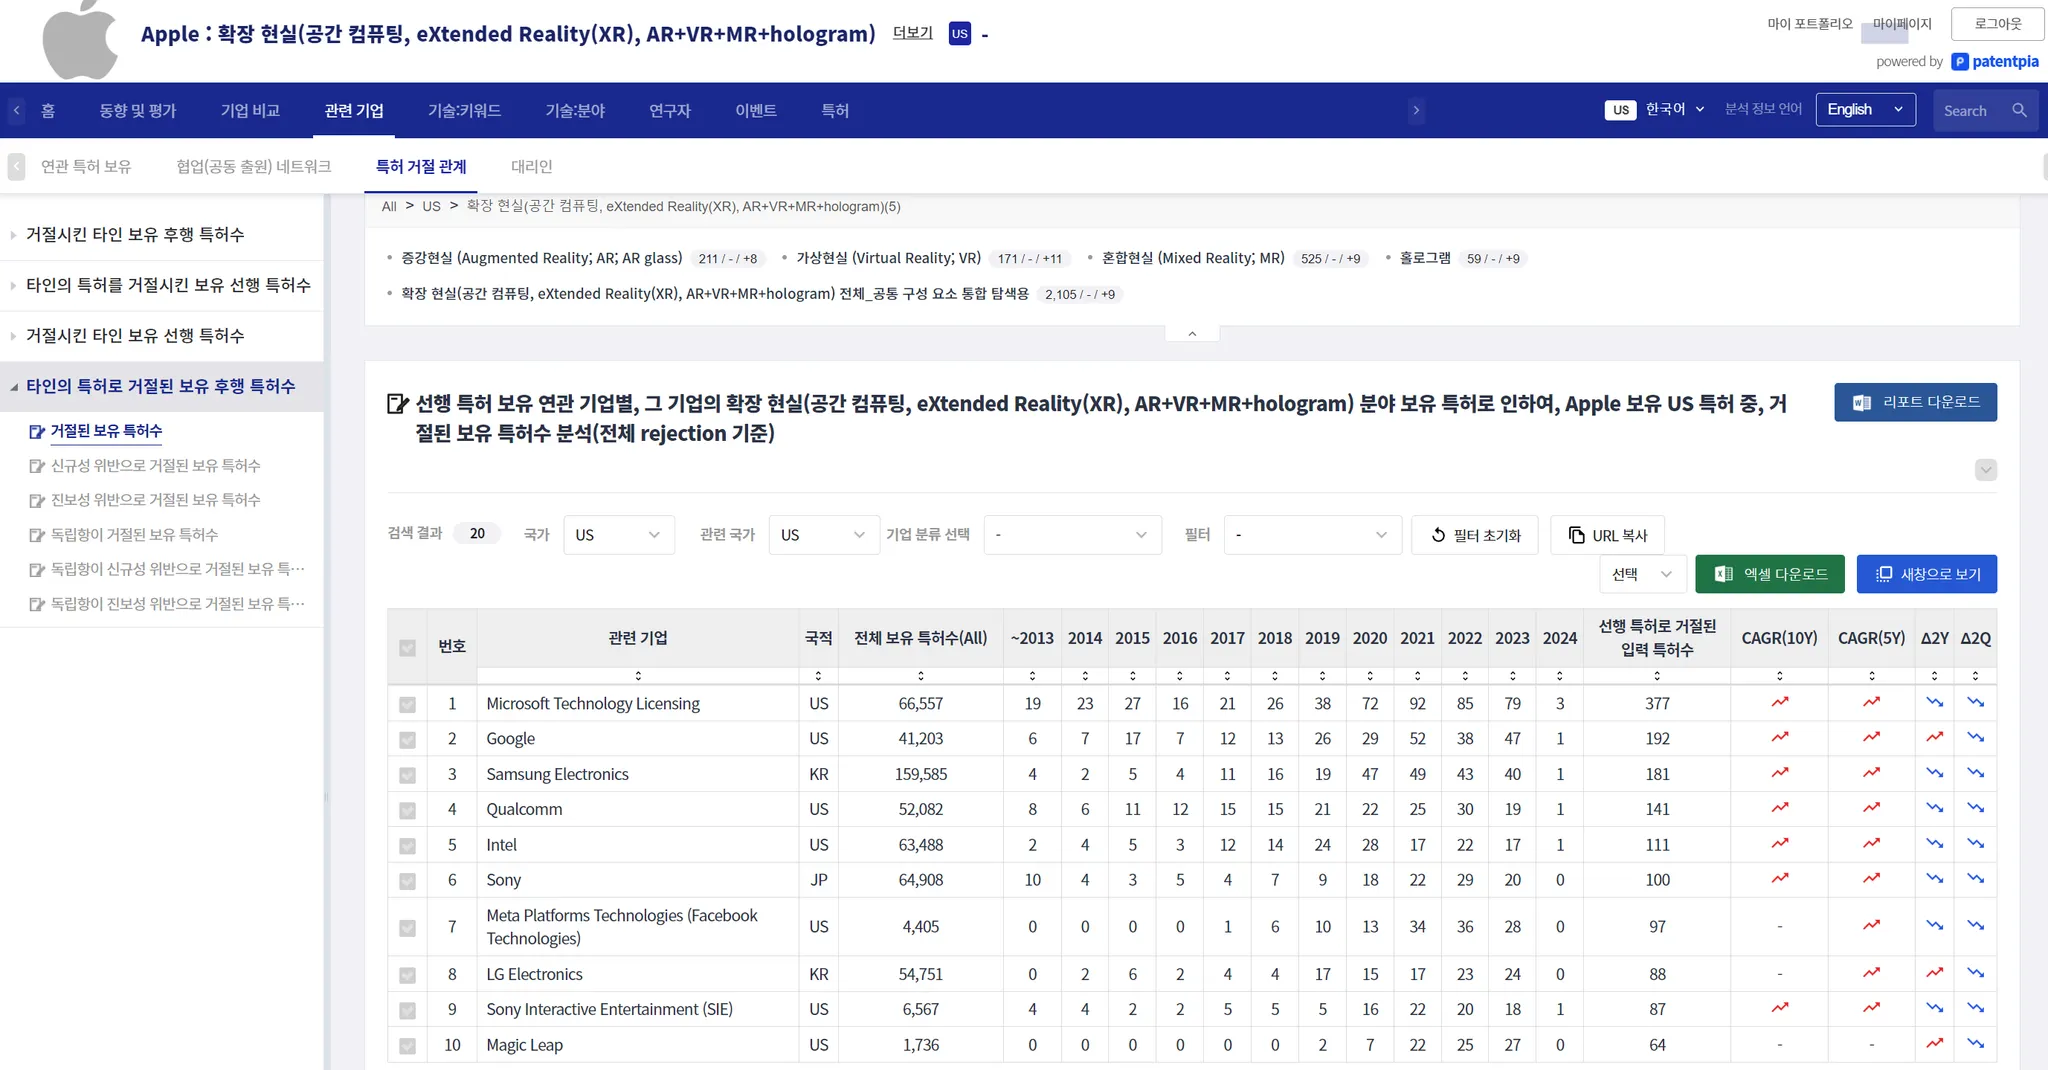Open the 기업 비교 menu

pyautogui.click(x=250, y=110)
